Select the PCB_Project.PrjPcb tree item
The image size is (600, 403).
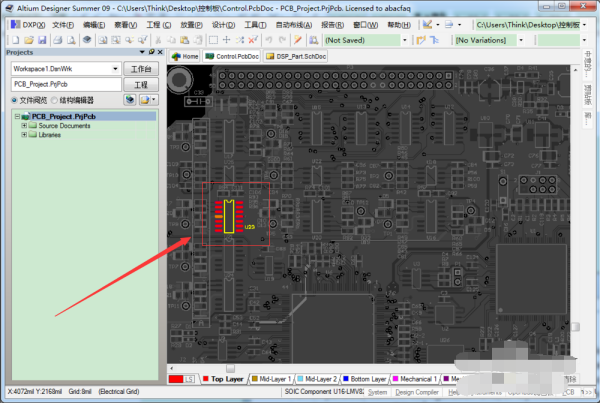[x=64, y=116]
